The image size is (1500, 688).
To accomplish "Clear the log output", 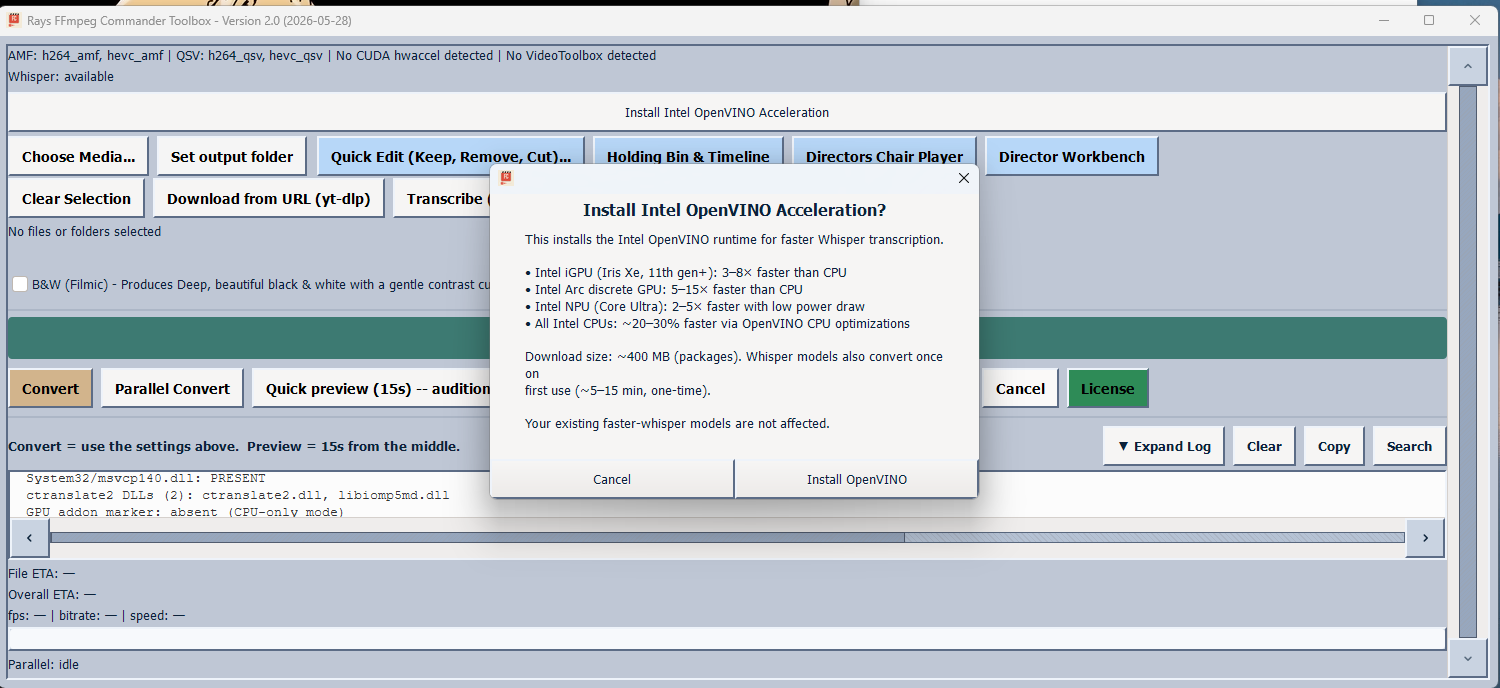I will tap(1264, 446).
